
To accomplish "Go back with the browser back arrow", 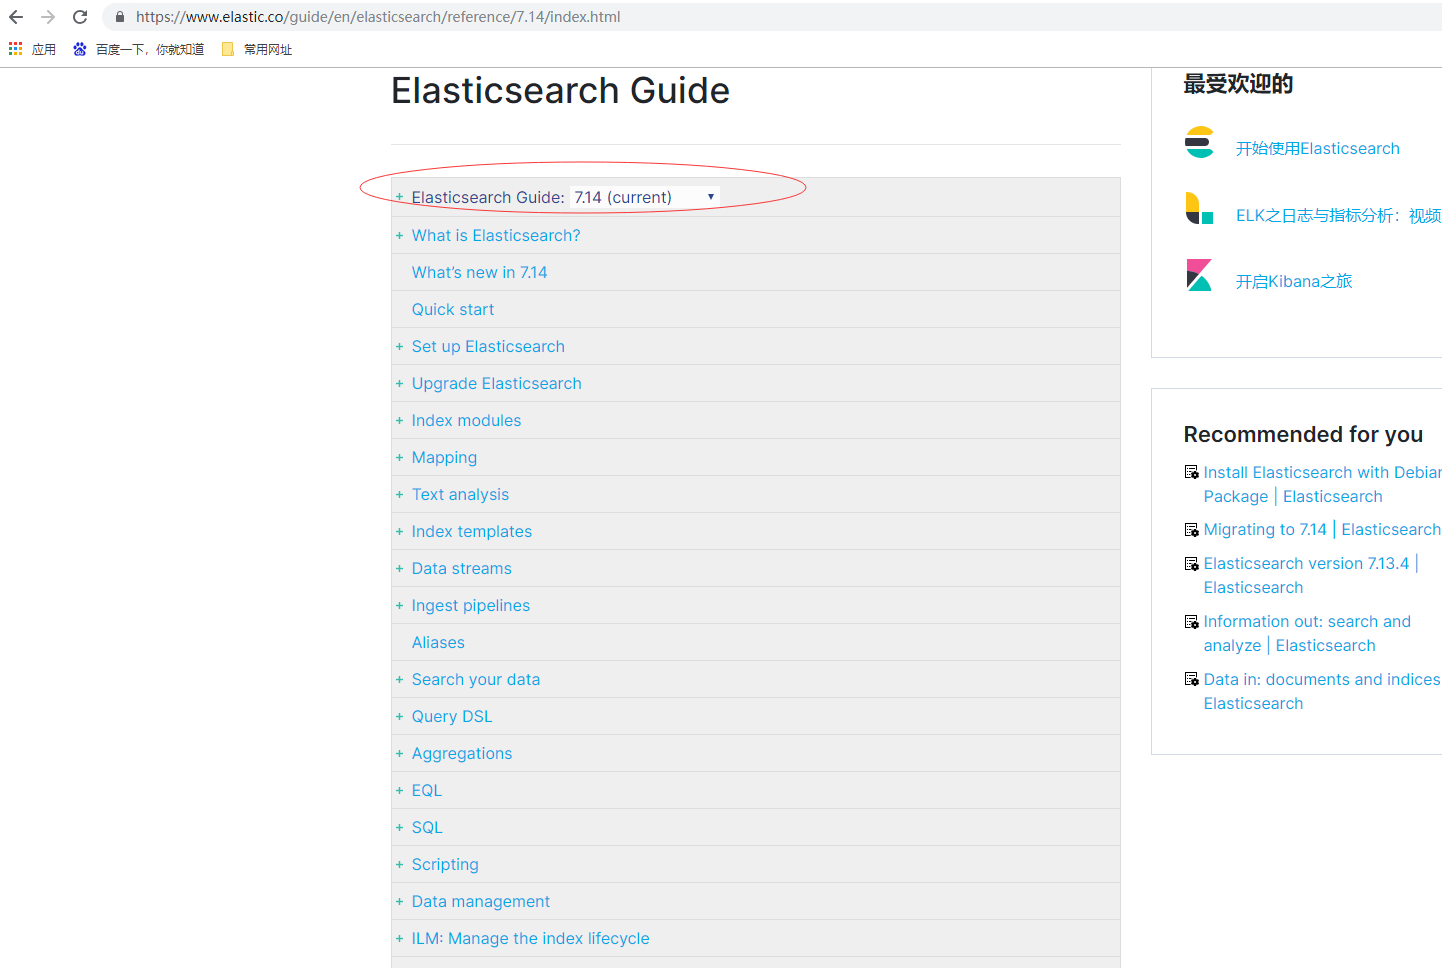I will [x=16, y=17].
